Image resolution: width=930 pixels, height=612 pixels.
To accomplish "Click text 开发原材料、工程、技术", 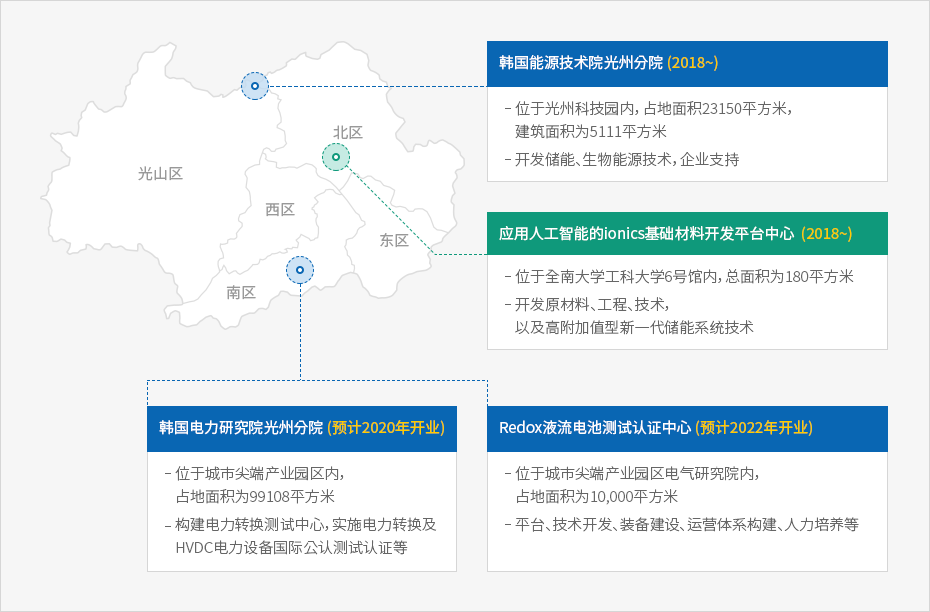I will [592, 305].
